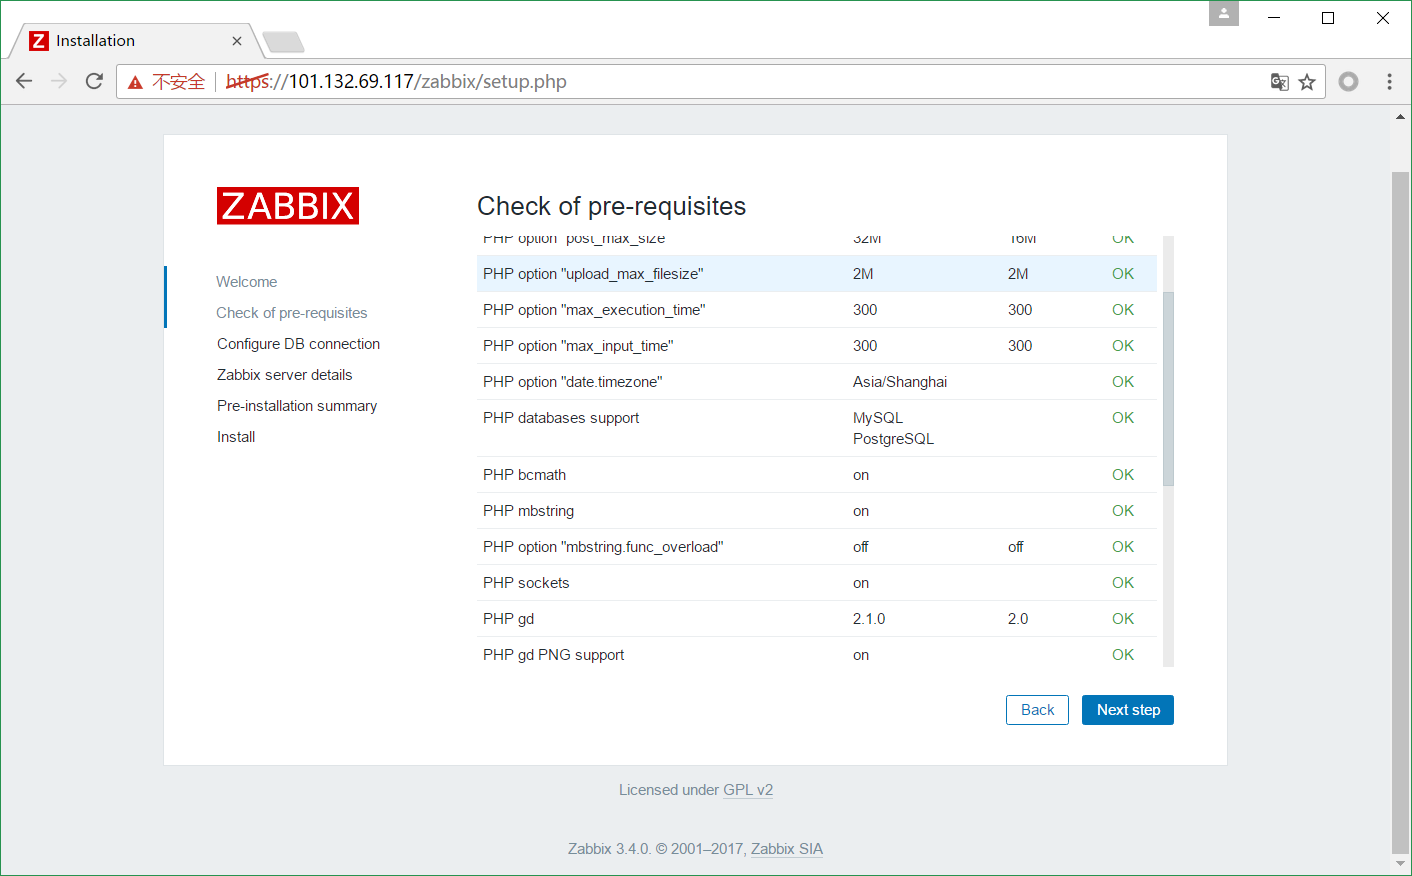Click the browser forward arrow

coord(59,81)
